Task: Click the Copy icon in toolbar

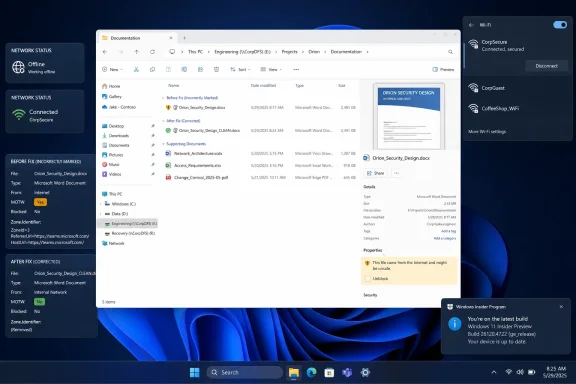Action: tap(152, 69)
